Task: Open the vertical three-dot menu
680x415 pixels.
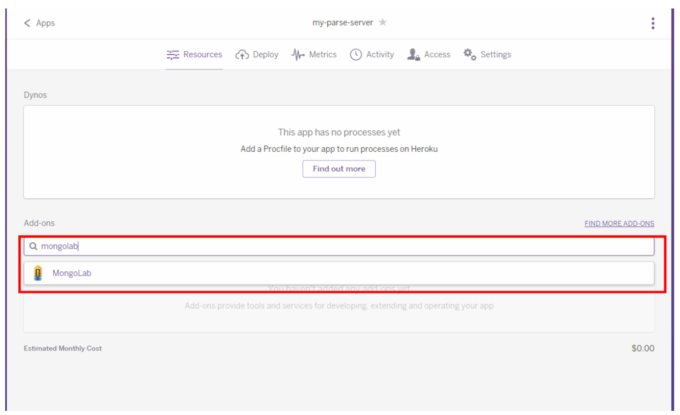Action: tap(653, 23)
